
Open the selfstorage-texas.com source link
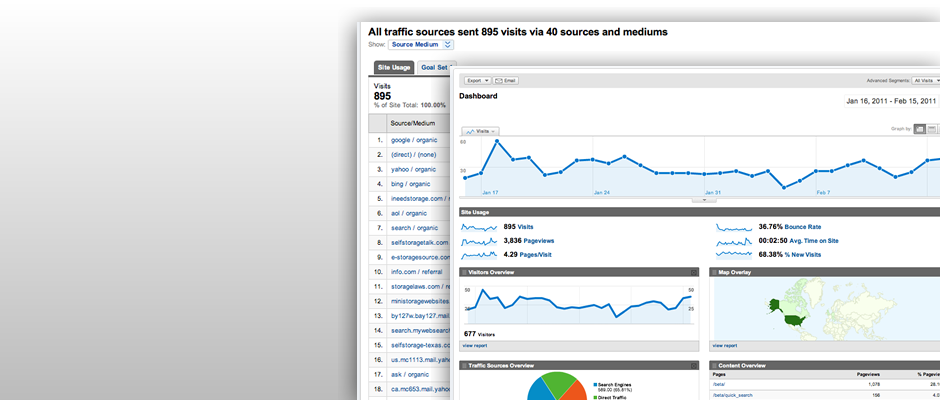[420, 345]
